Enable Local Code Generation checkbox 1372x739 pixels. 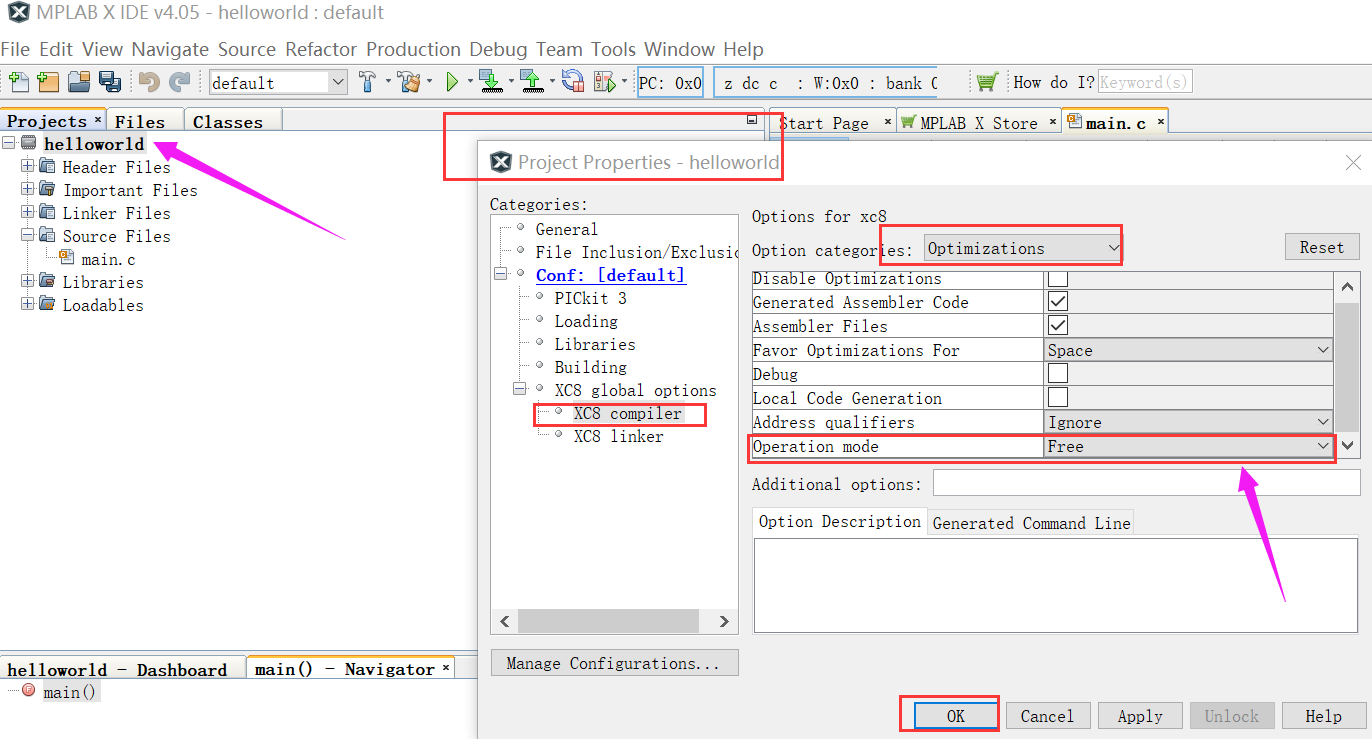[1057, 397]
